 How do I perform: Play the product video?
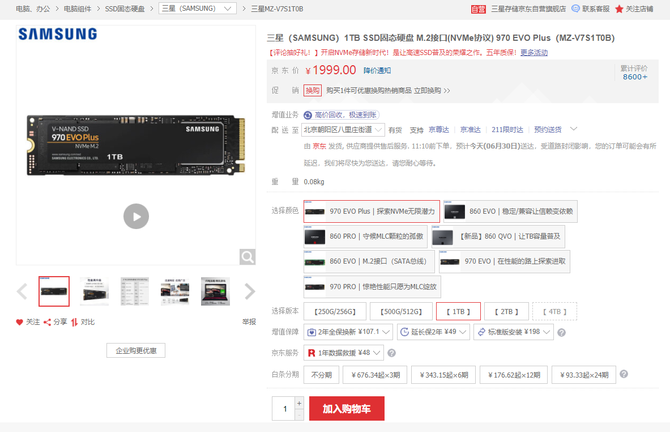point(136,215)
